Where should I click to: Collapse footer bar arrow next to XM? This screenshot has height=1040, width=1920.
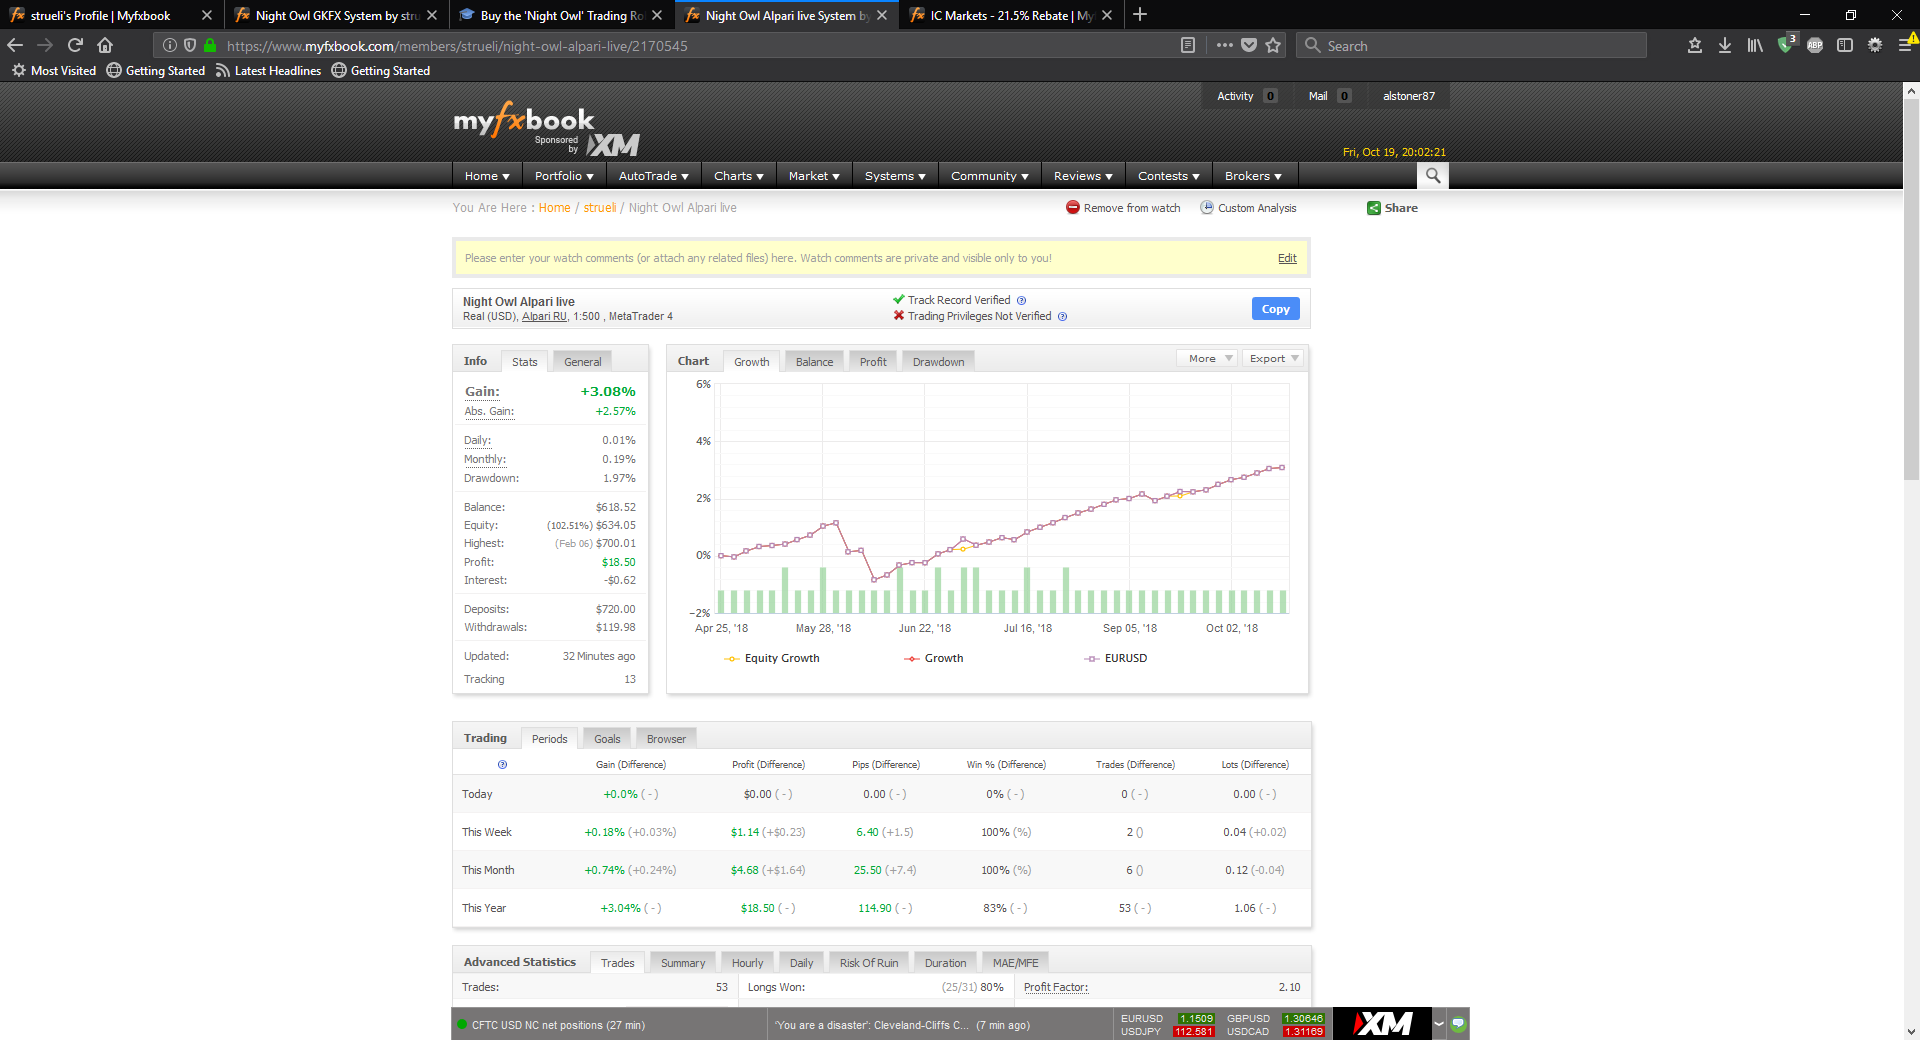pyautogui.click(x=1439, y=1023)
